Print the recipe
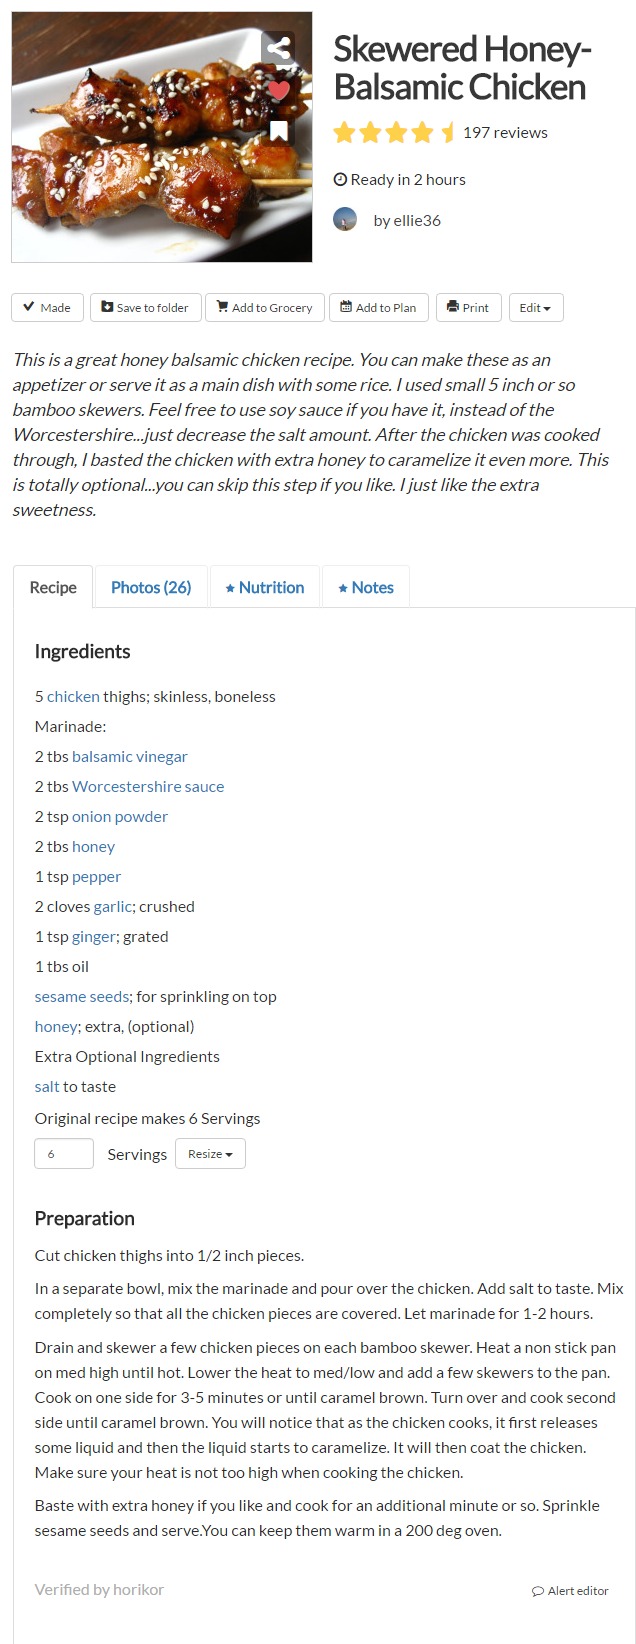The height and width of the screenshot is (1644, 636). pos(468,308)
